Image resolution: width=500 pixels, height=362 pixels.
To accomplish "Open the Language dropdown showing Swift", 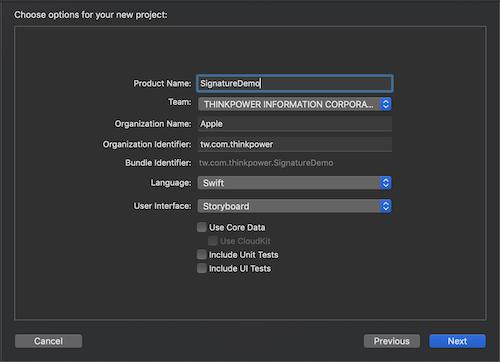I will (295, 183).
